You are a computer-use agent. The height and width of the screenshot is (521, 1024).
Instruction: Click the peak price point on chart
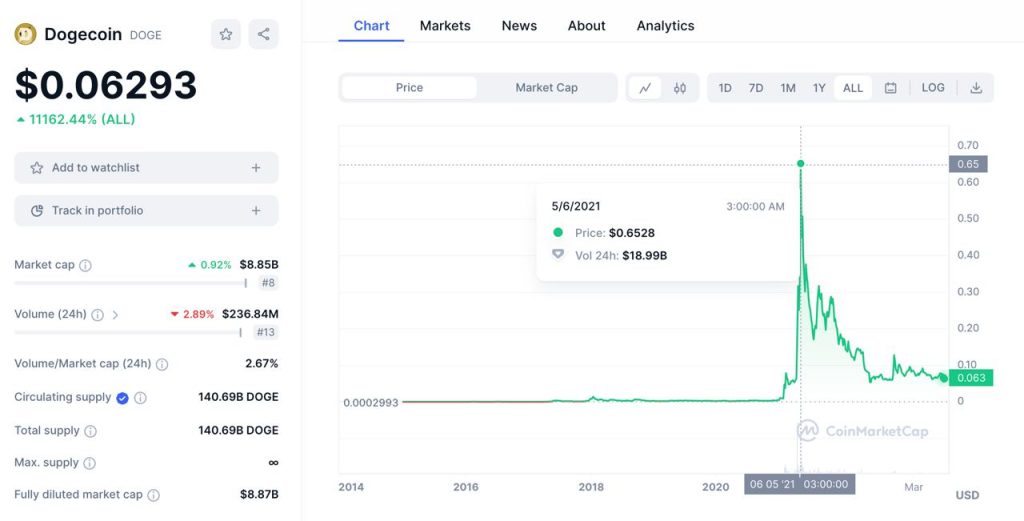coord(800,163)
